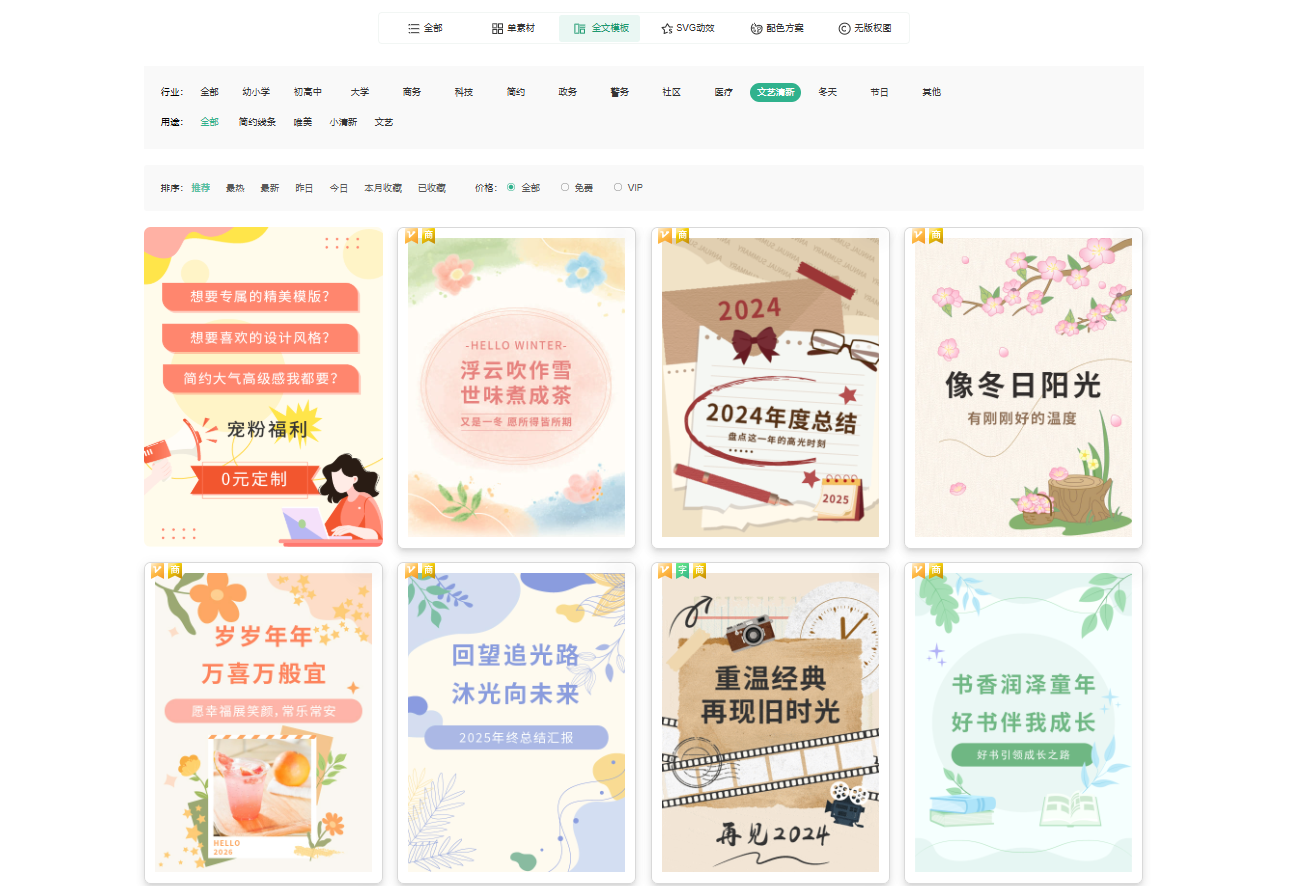Image resolution: width=1291 pixels, height=886 pixels.
Task: Sort templates by 最热
Action: [x=235, y=188]
